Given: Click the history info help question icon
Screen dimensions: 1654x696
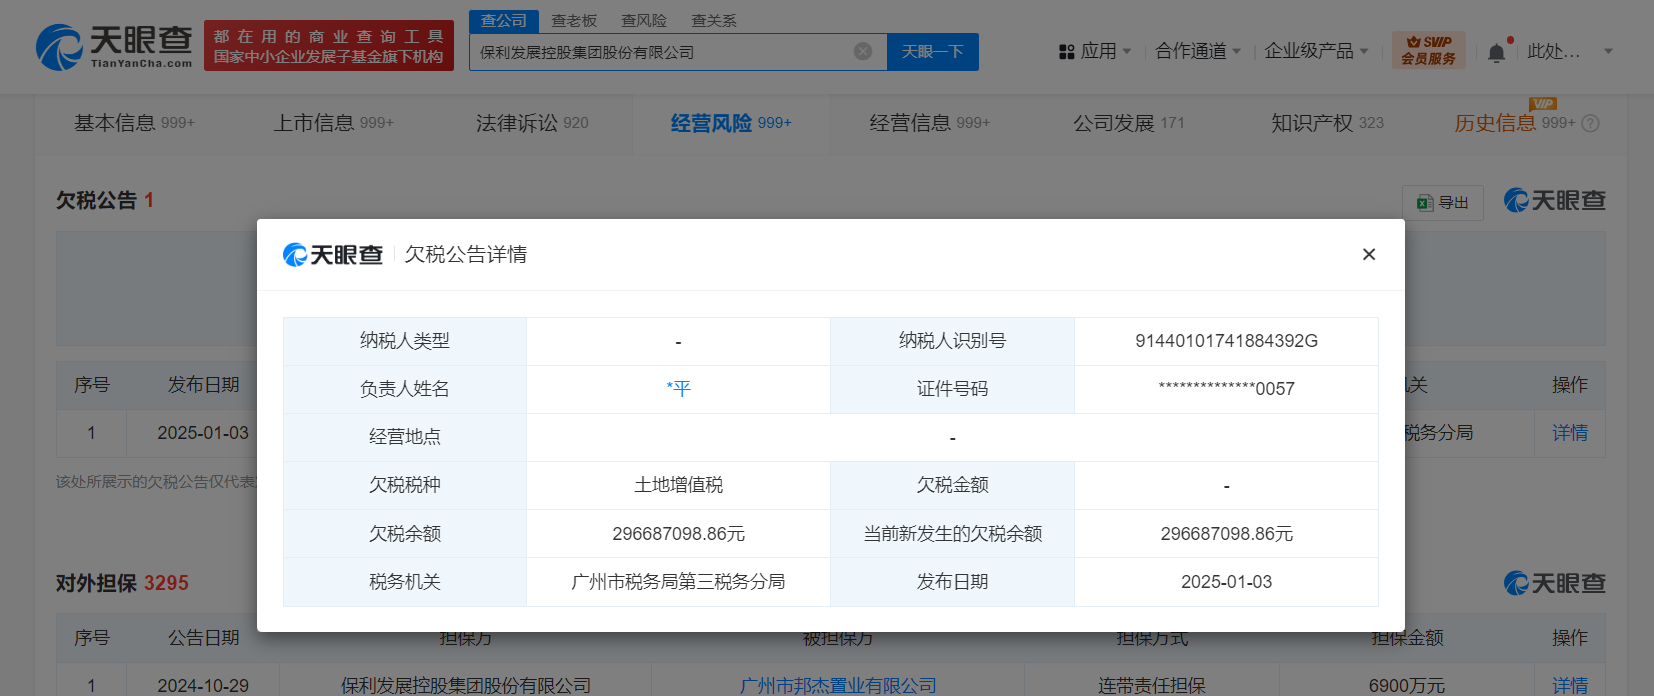Looking at the screenshot, I should tap(1591, 123).
